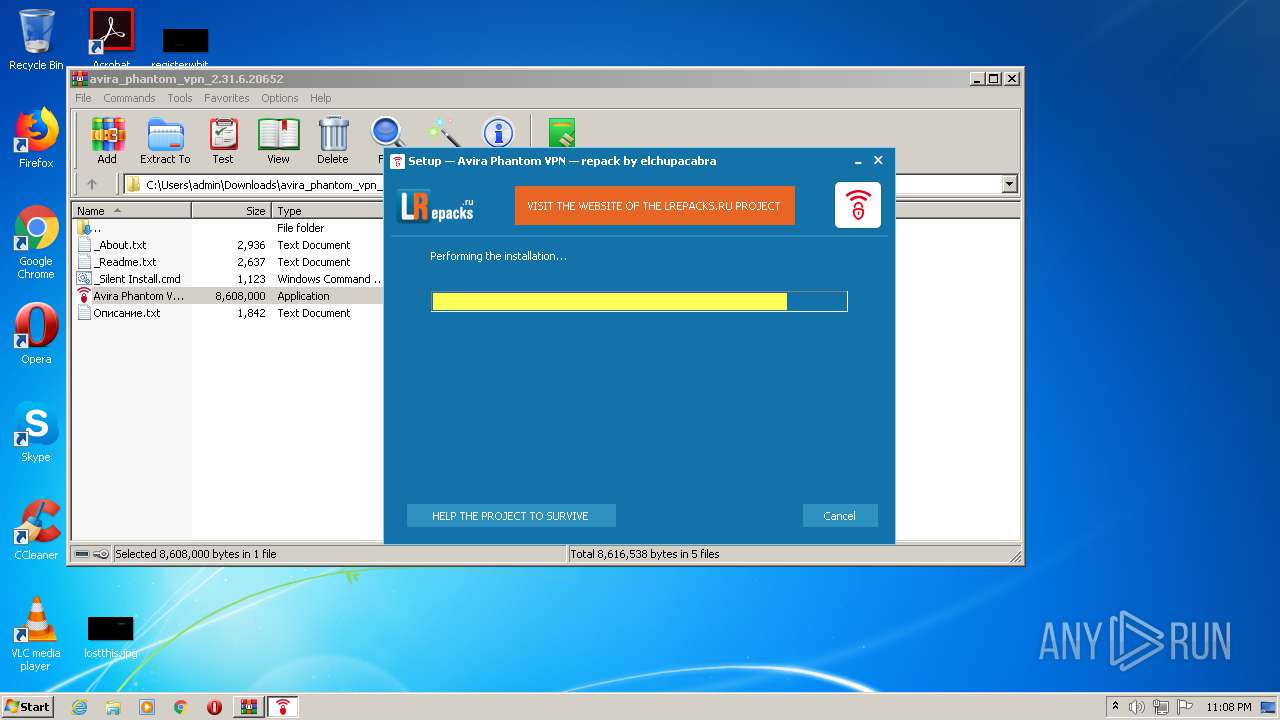Open Internet Explorer from the taskbar
This screenshot has height=720, width=1280.
pyautogui.click(x=79, y=707)
